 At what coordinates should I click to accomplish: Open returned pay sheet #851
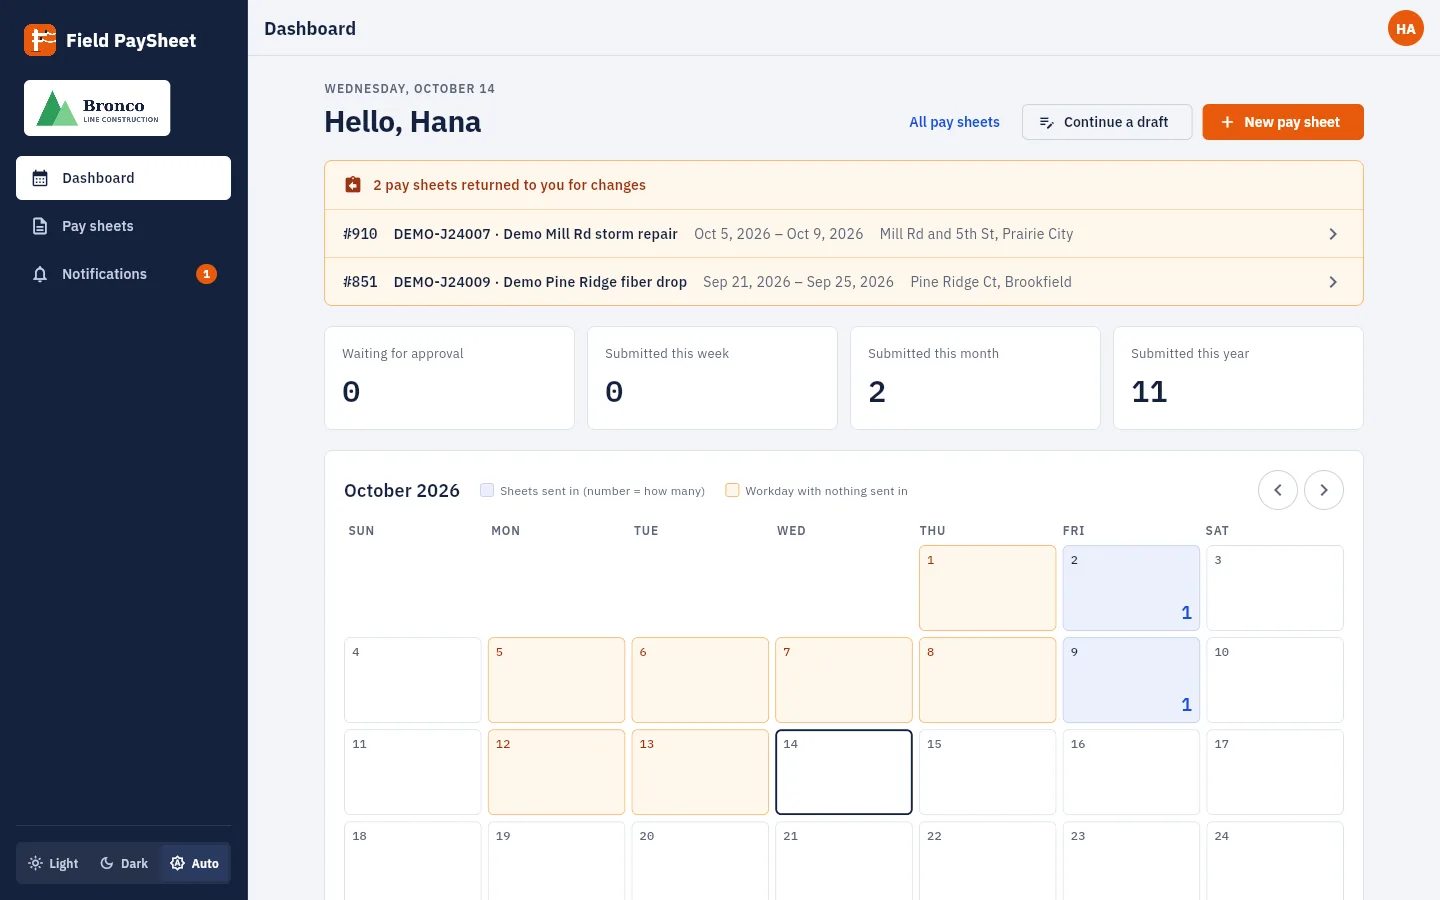click(844, 282)
